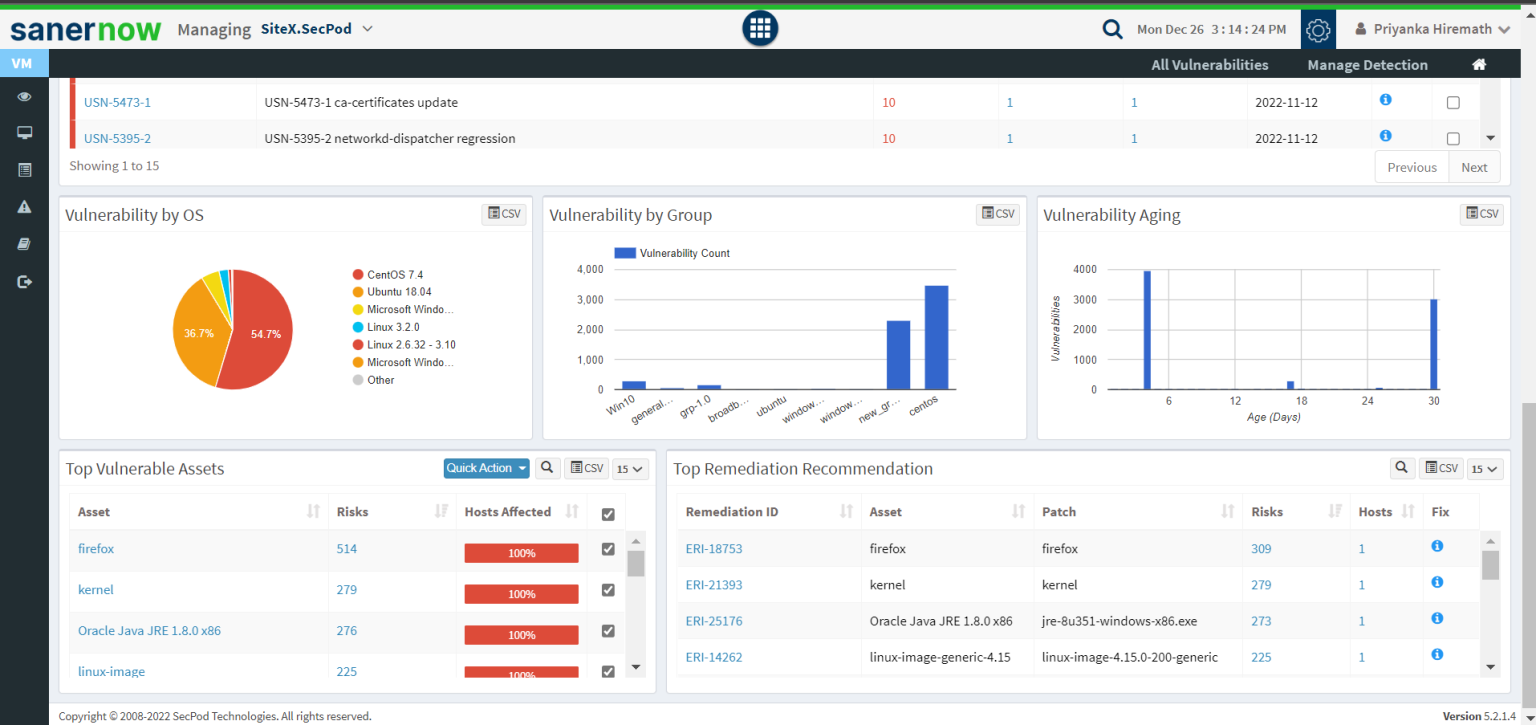
Task: Export Vulnerability by OS data via CSV icon
Action: (503, 213)
